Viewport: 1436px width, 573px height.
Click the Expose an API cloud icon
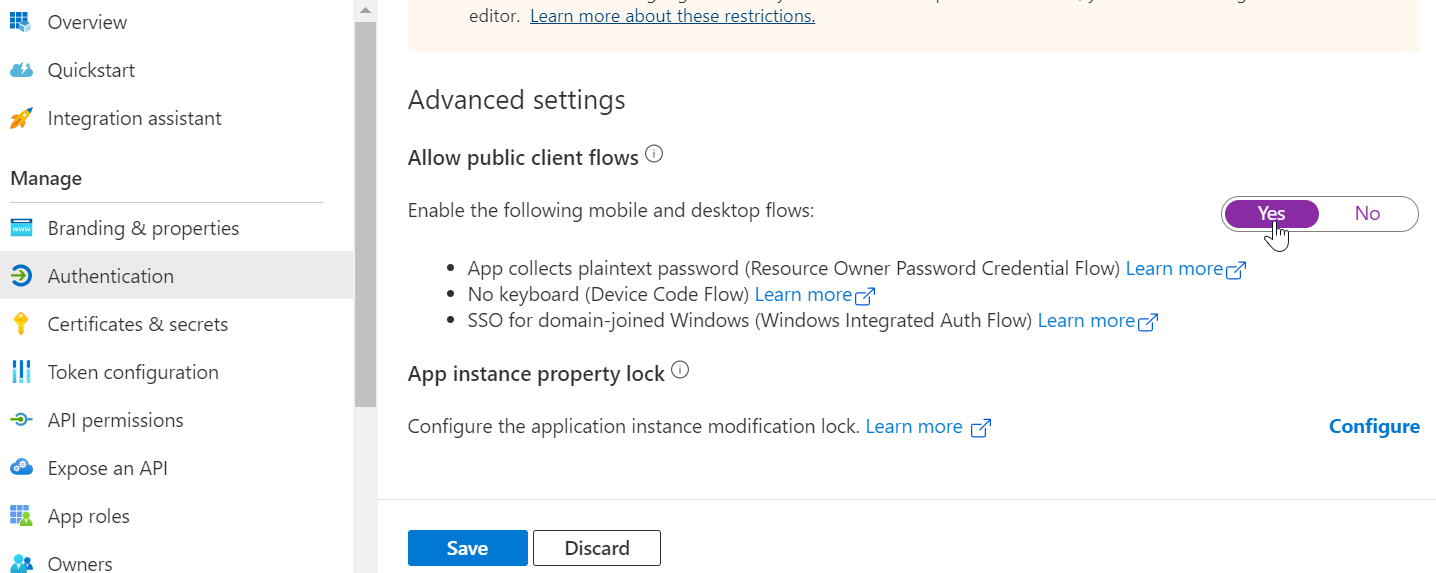coord(21,468)
